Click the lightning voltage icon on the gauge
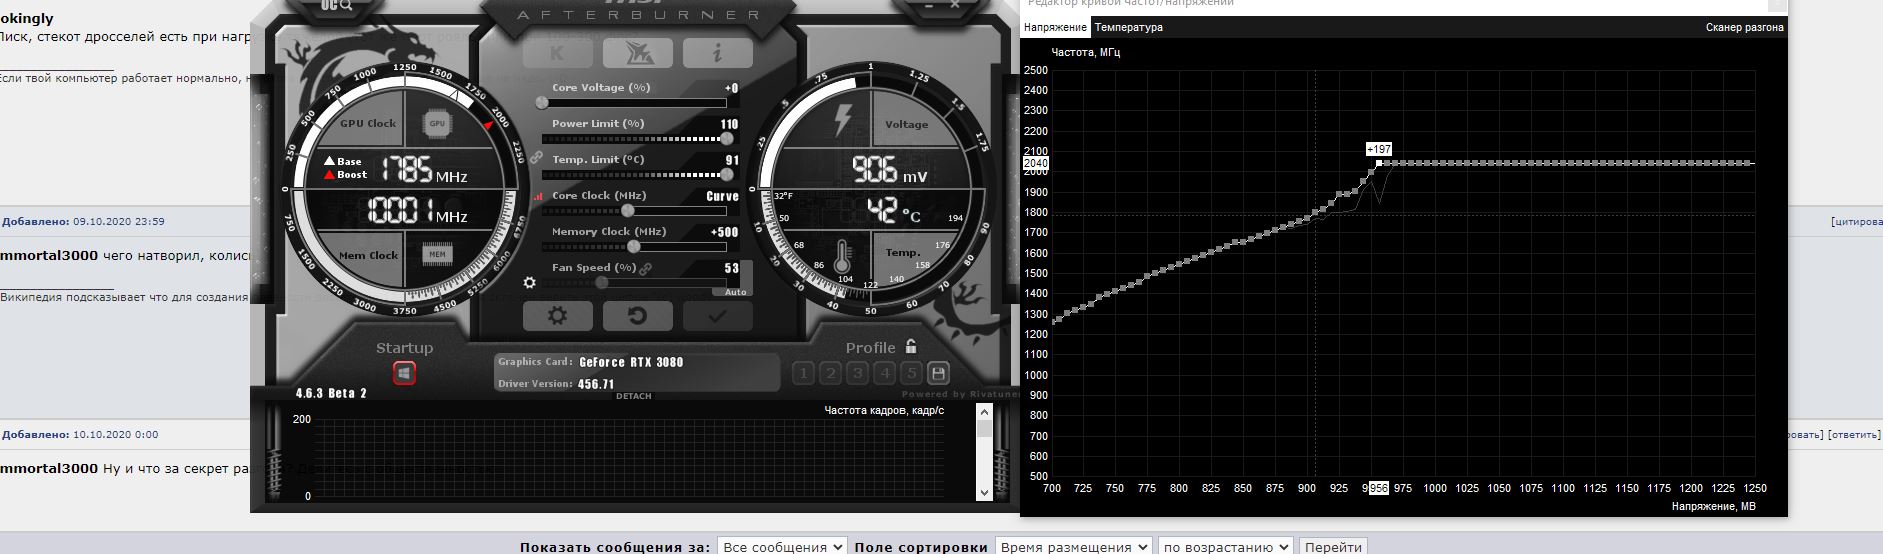1883x554 pixels. [843, 120]
